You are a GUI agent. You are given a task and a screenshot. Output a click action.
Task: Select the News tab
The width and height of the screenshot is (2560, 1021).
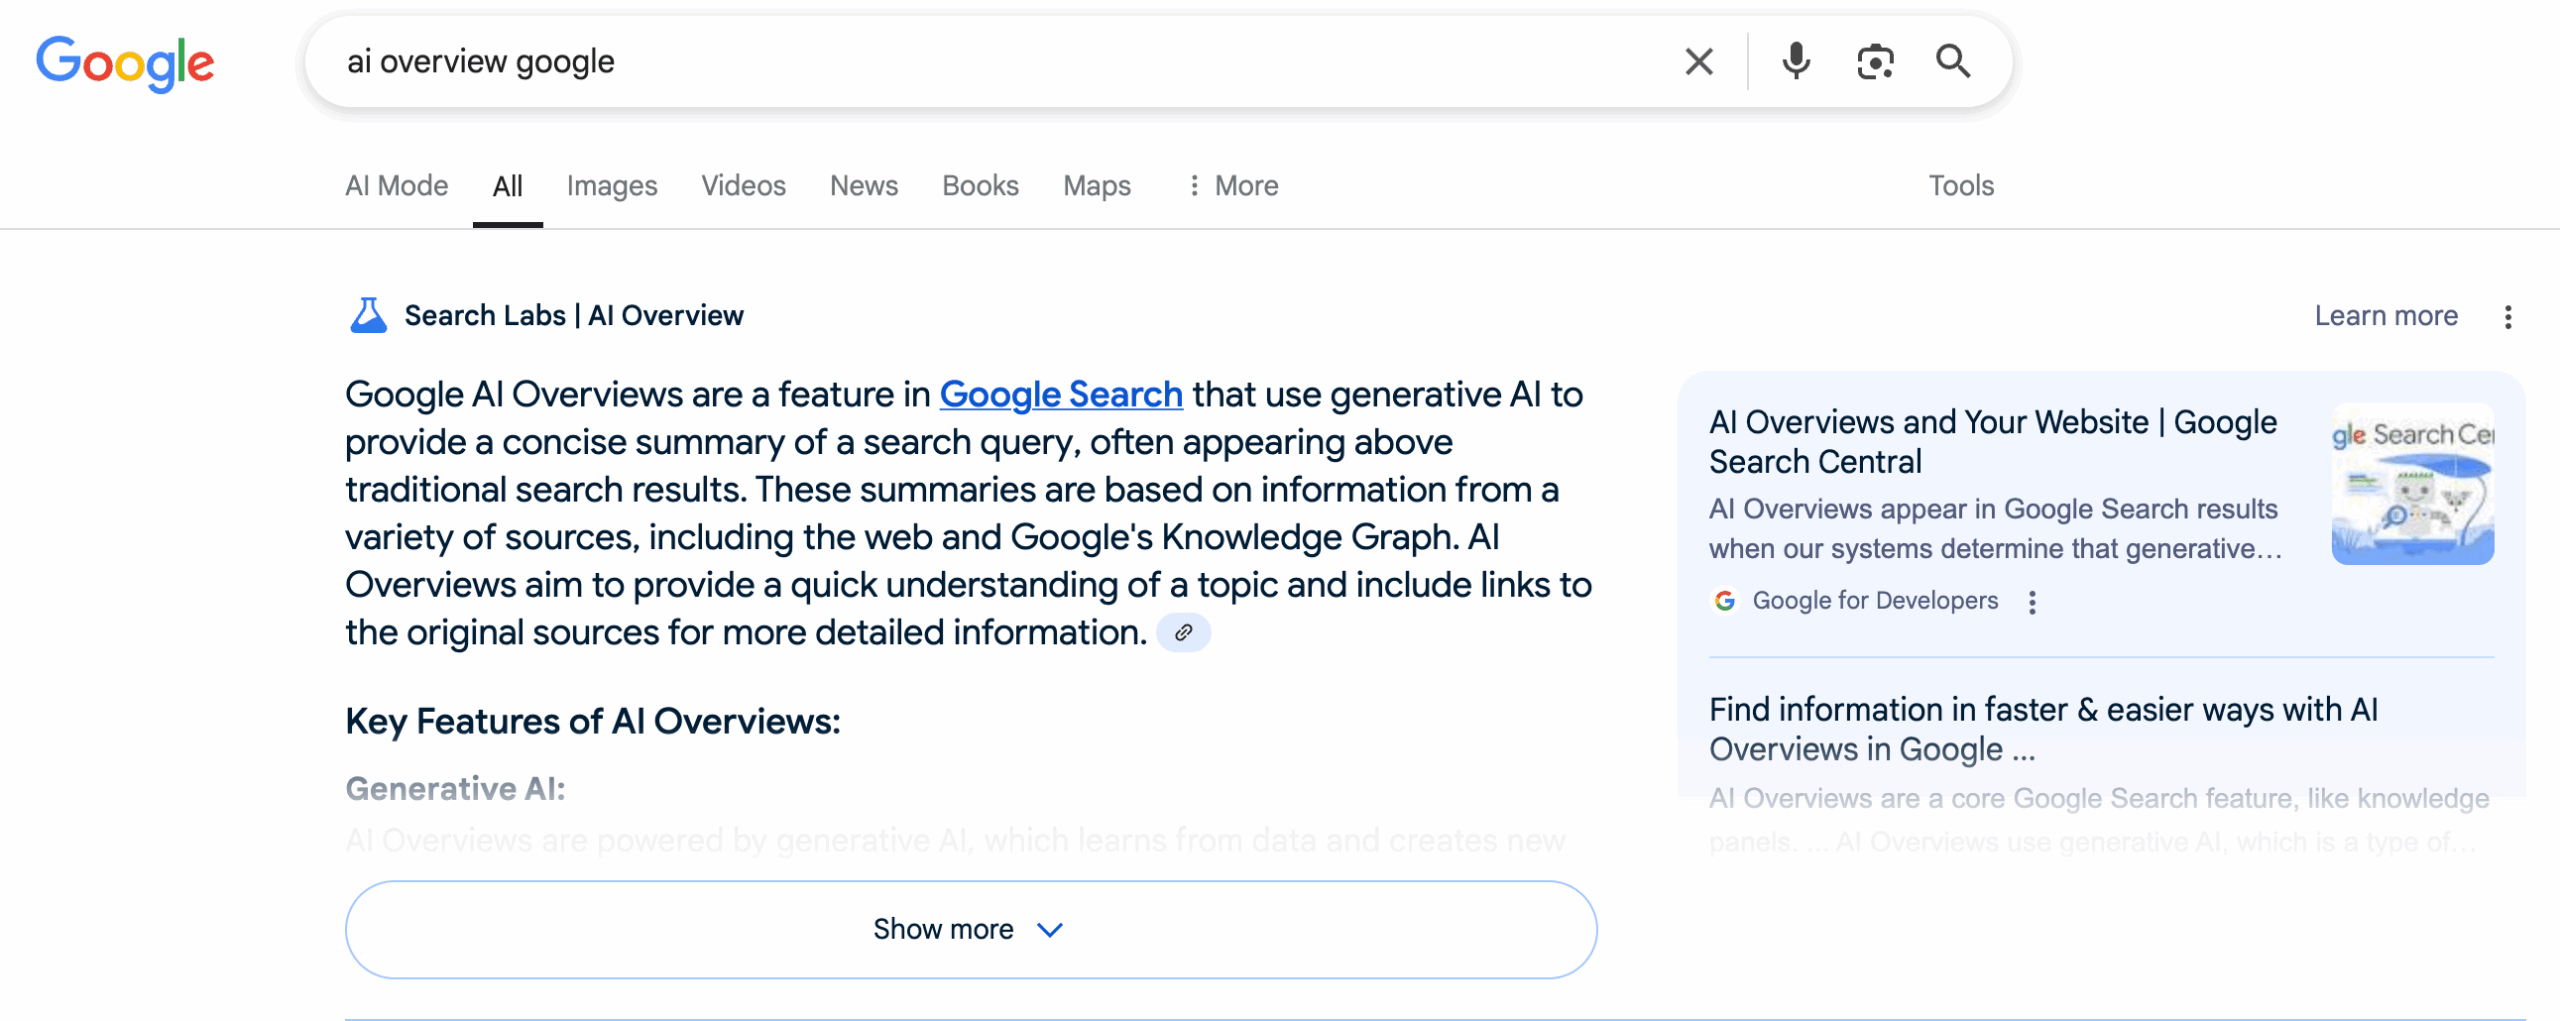click(863, 186)
